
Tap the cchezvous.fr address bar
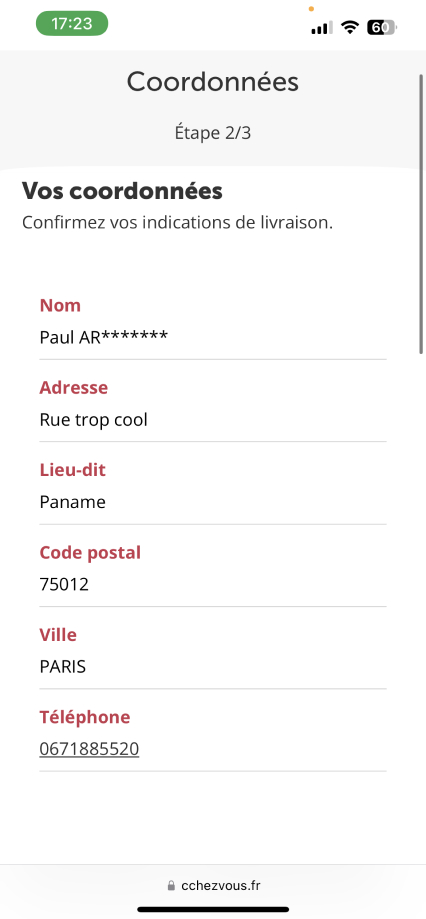tap(213, 885)
